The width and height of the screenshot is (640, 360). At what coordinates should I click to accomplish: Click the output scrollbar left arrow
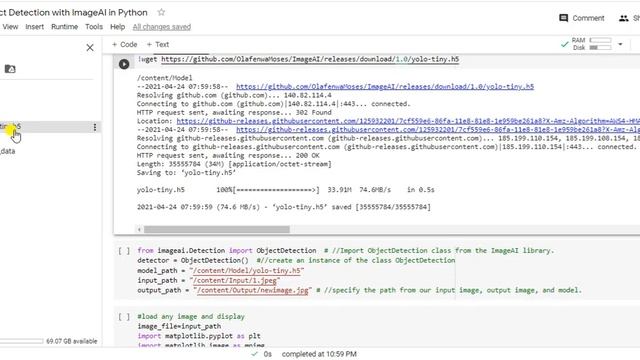[140, 229]
